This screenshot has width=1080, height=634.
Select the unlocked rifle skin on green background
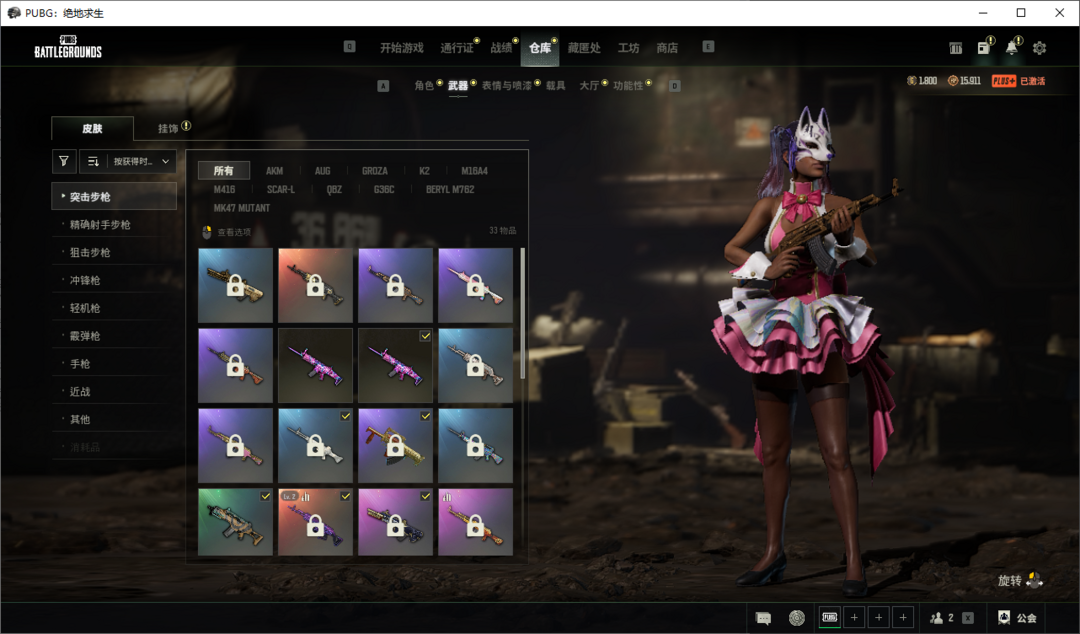coord(236,522)
